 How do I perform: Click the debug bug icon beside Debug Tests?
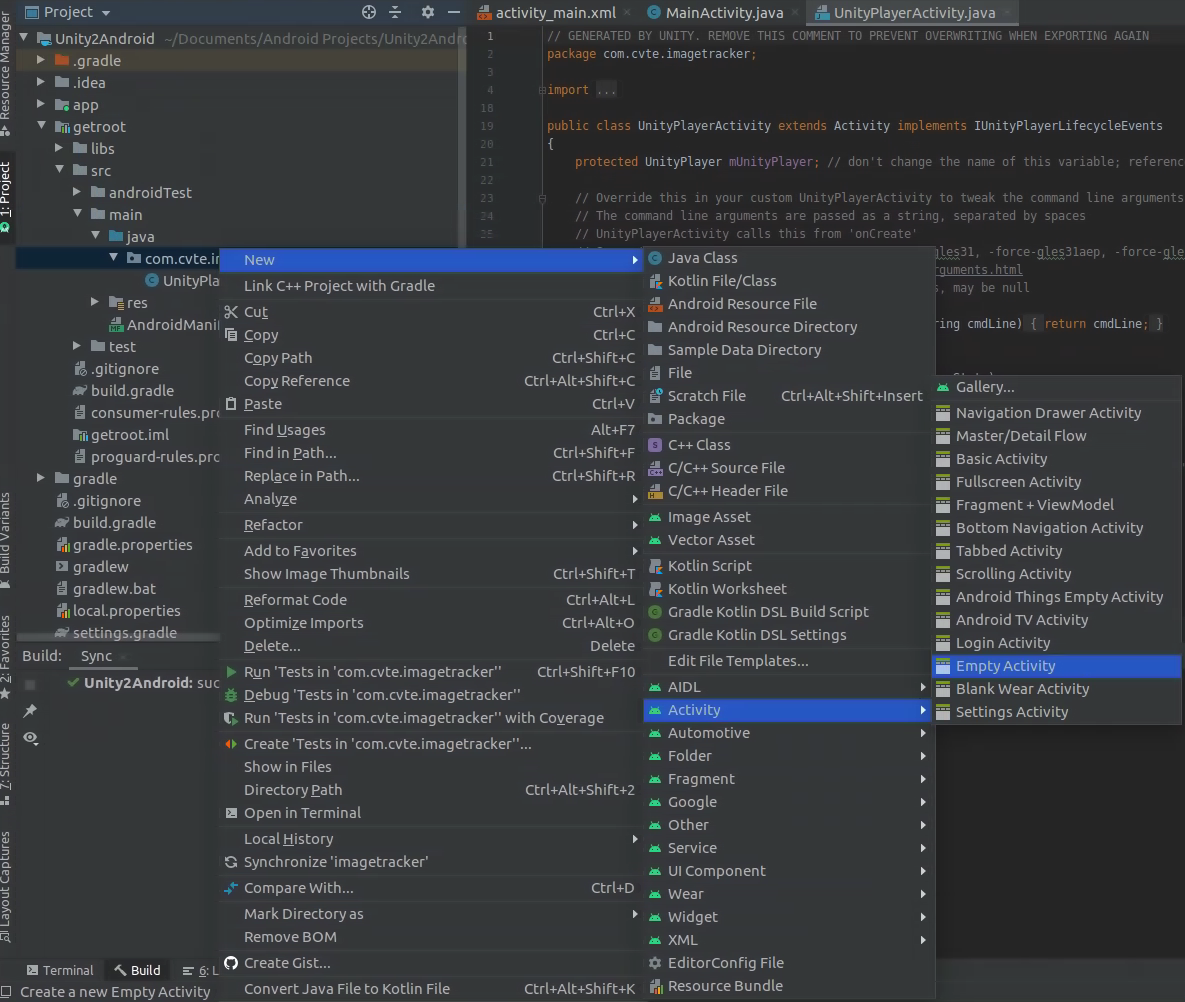pyautogui.click(x=231, y=694)
